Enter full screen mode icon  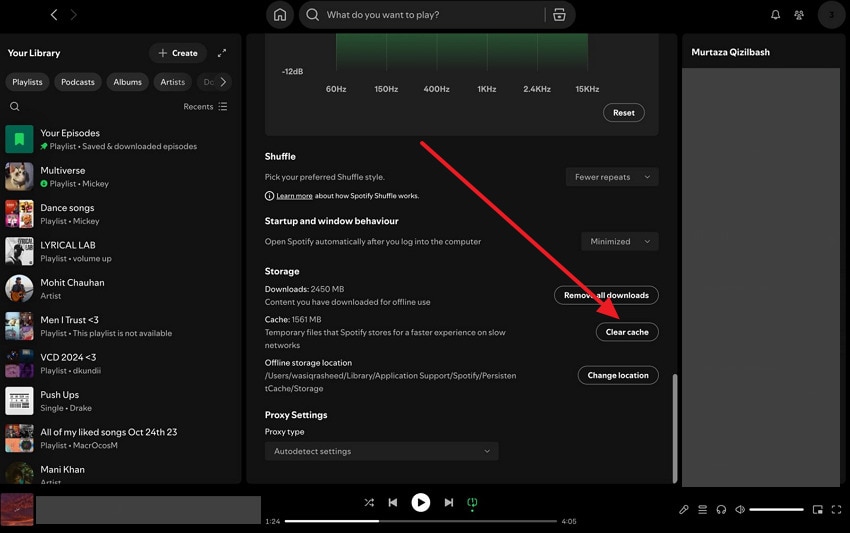[x=836, y=509]
